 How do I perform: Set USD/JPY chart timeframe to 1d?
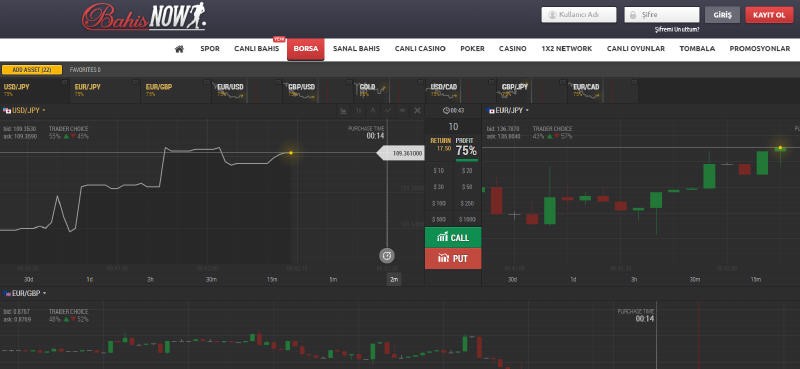[x=89, y=280]
